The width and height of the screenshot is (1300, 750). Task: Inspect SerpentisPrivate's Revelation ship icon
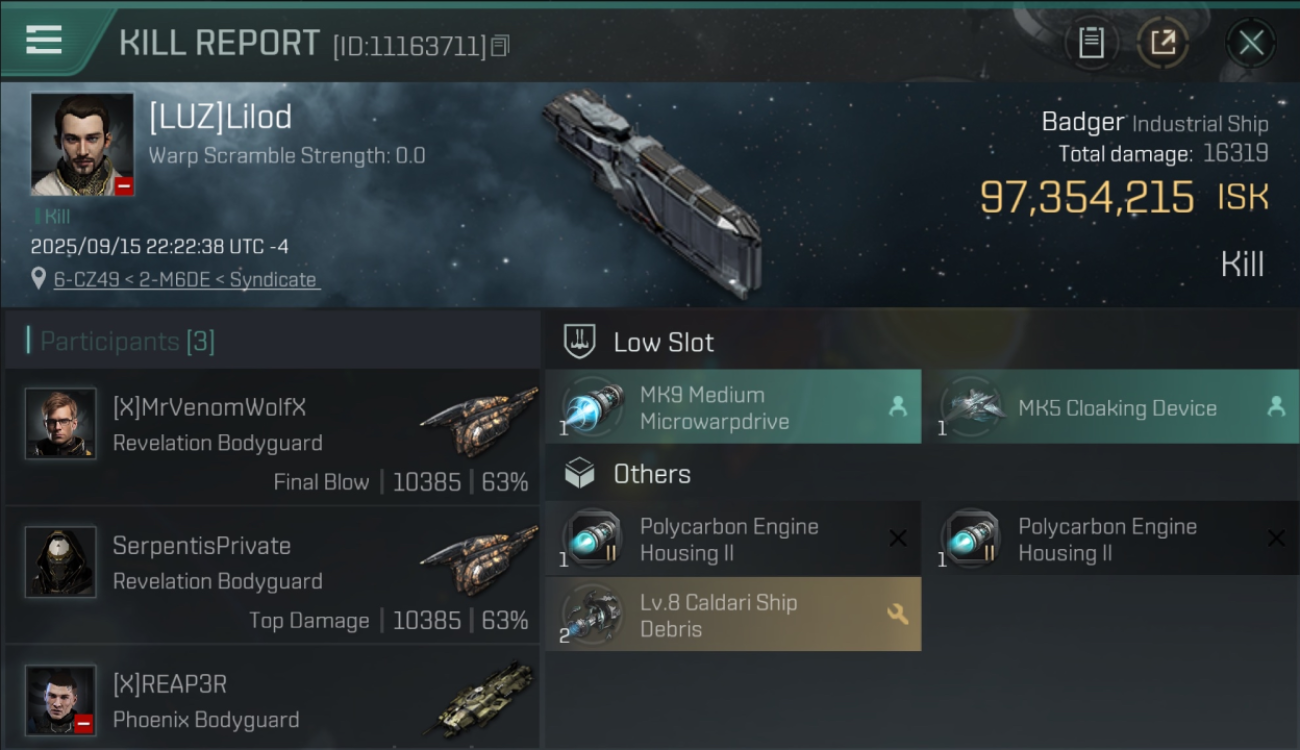(x=478, y=560)
